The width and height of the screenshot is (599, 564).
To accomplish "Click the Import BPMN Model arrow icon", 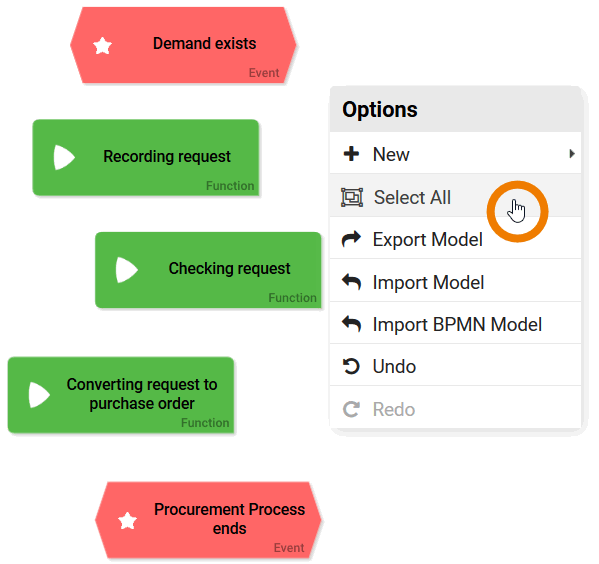I will pyautogui.click(x=351, y=324).
